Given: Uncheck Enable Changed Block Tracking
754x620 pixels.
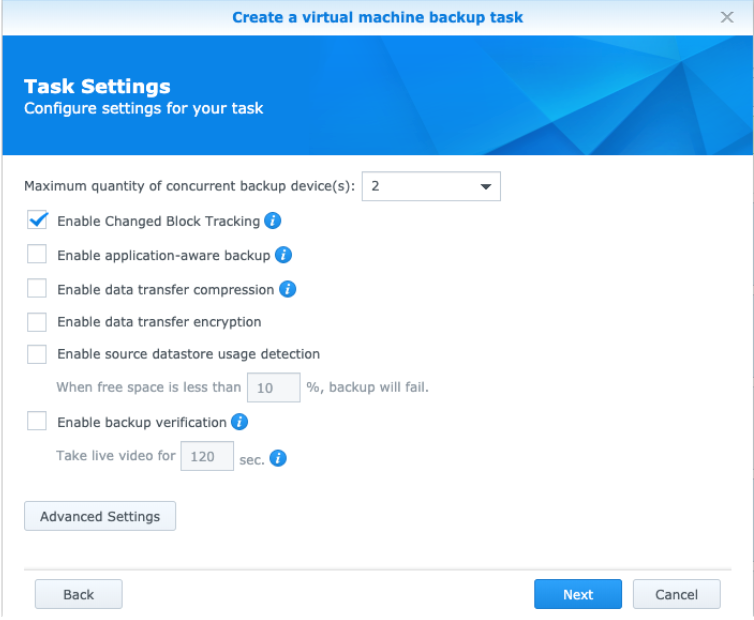Looking at the screenshot, I should pos(37,220).
